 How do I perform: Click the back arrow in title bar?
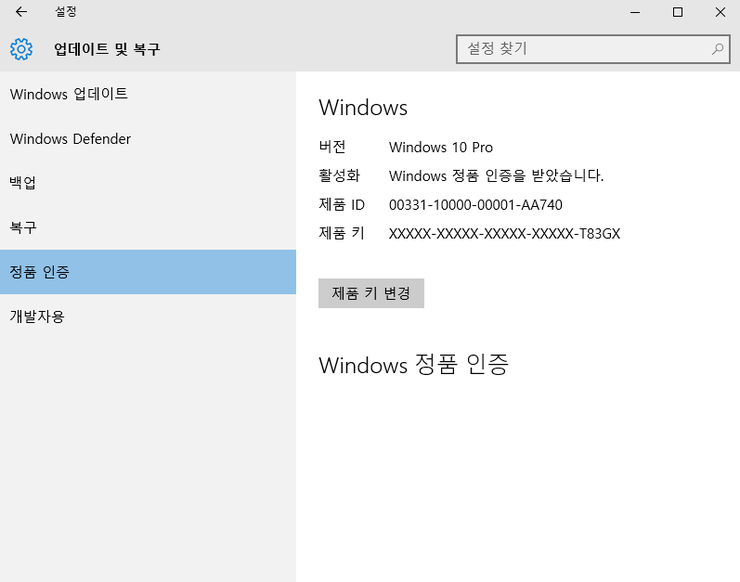pyautogui.click(x=21, y=12)
